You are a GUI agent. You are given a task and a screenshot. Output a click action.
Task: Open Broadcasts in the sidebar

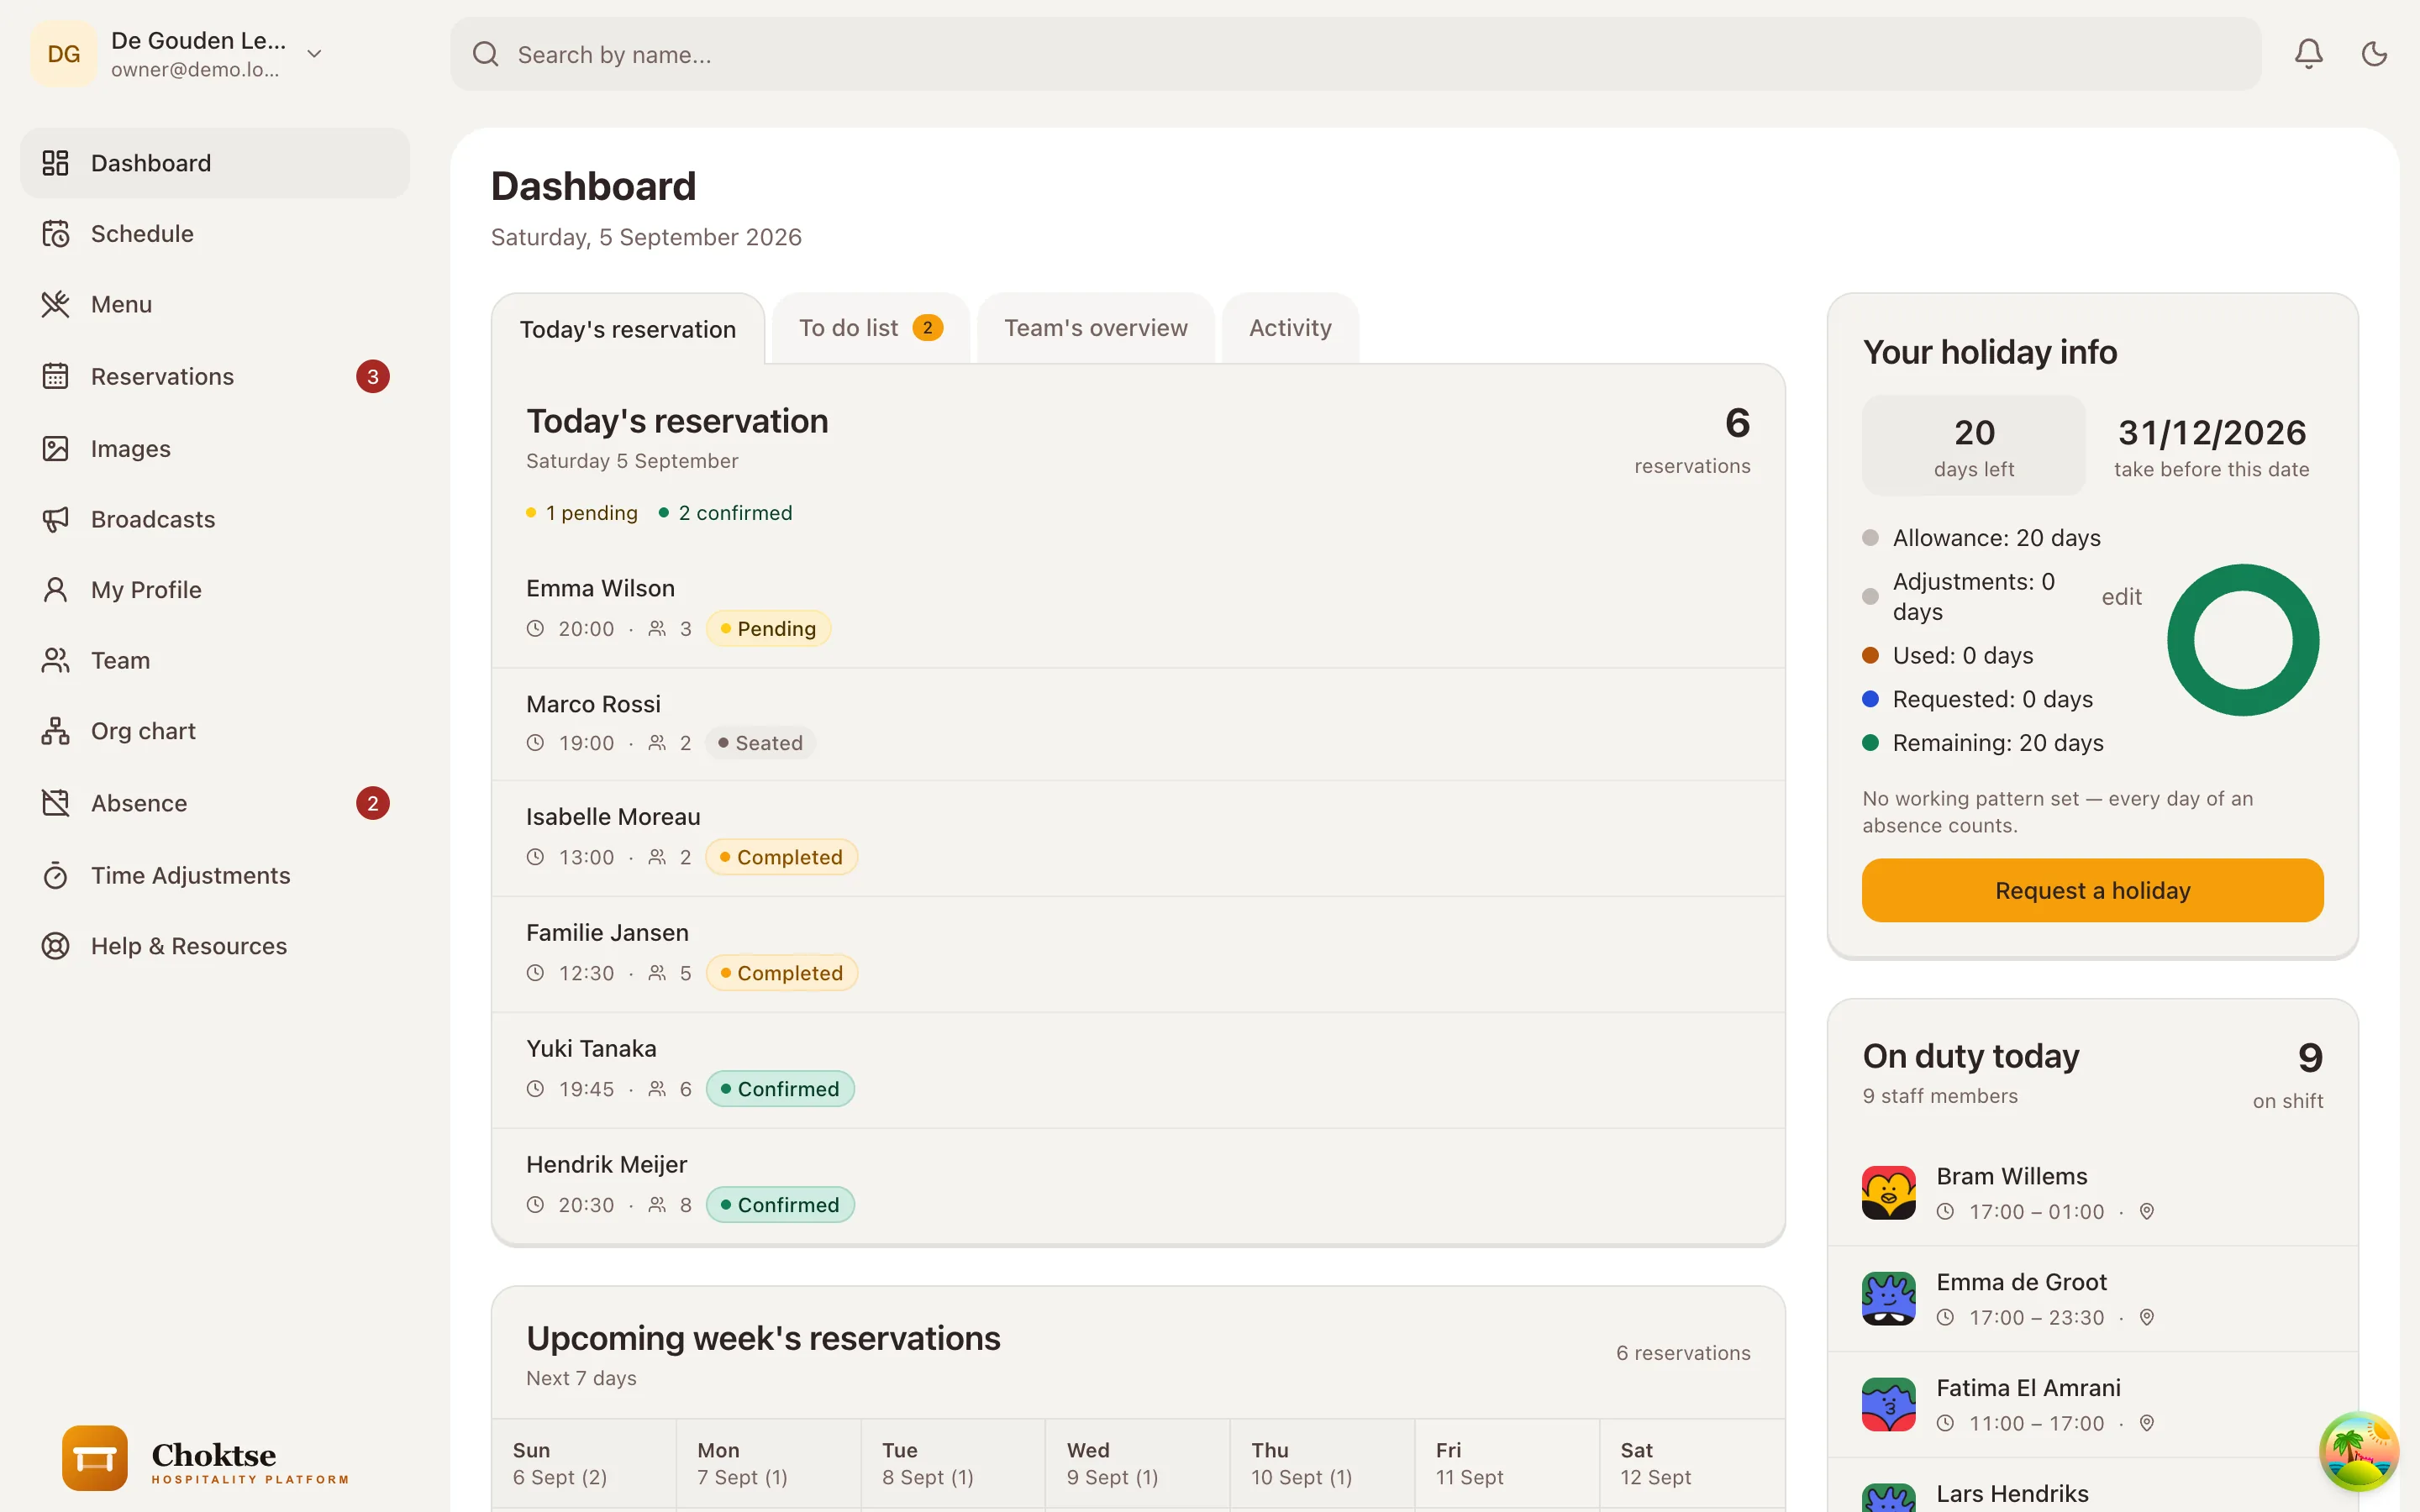215,519
